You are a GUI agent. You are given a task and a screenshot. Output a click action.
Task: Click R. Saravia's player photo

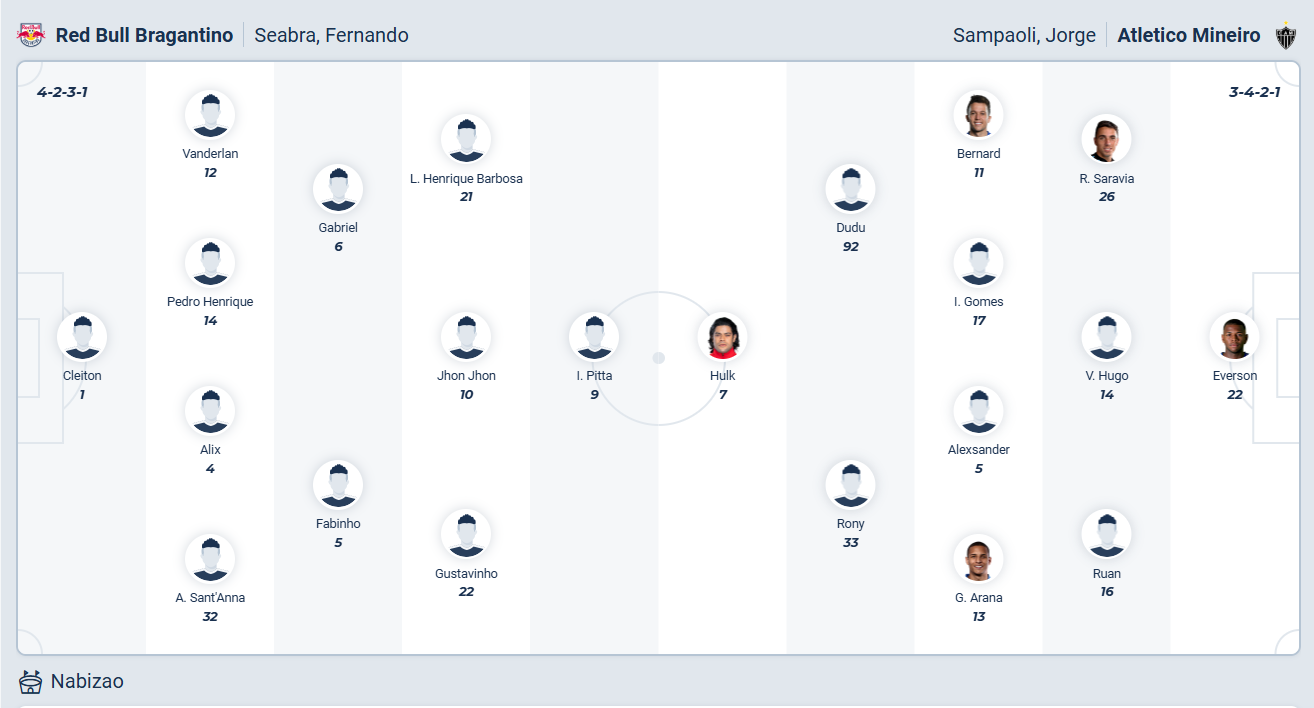(1106, 140)
